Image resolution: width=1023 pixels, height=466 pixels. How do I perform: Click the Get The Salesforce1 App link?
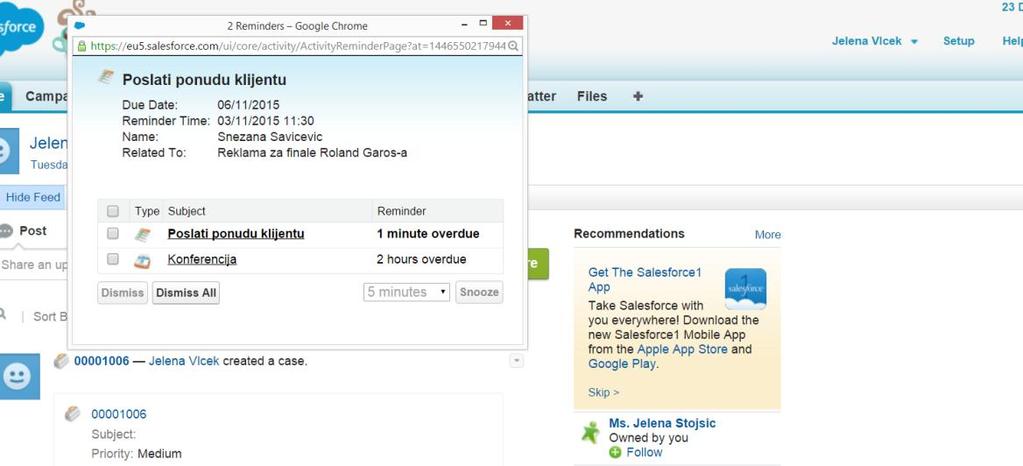645,279
